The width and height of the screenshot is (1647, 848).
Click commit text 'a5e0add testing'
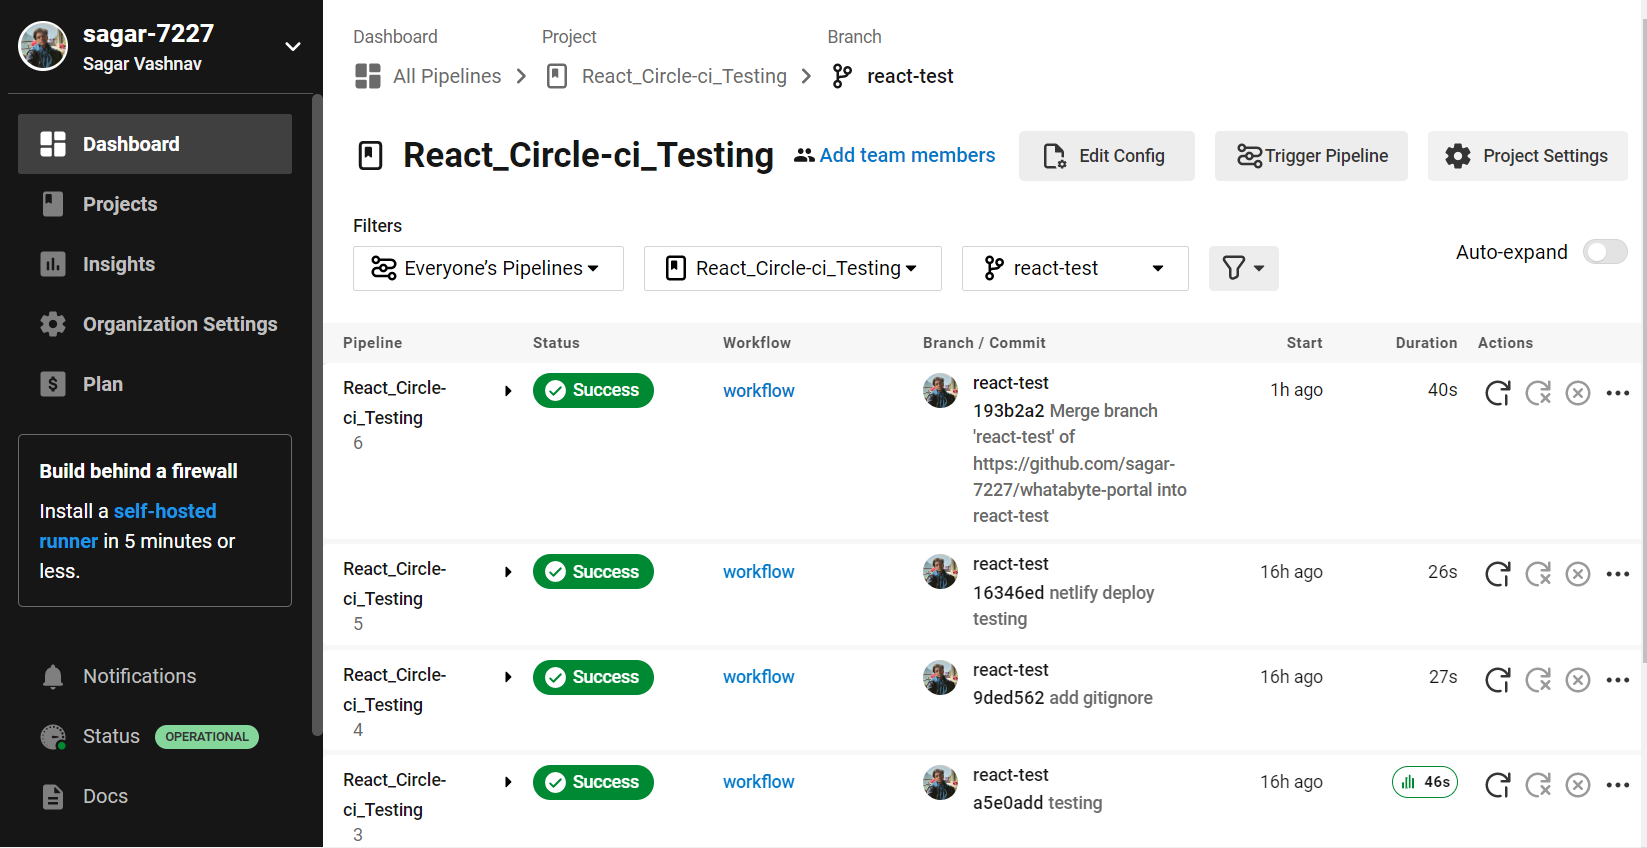[1037, 803]
